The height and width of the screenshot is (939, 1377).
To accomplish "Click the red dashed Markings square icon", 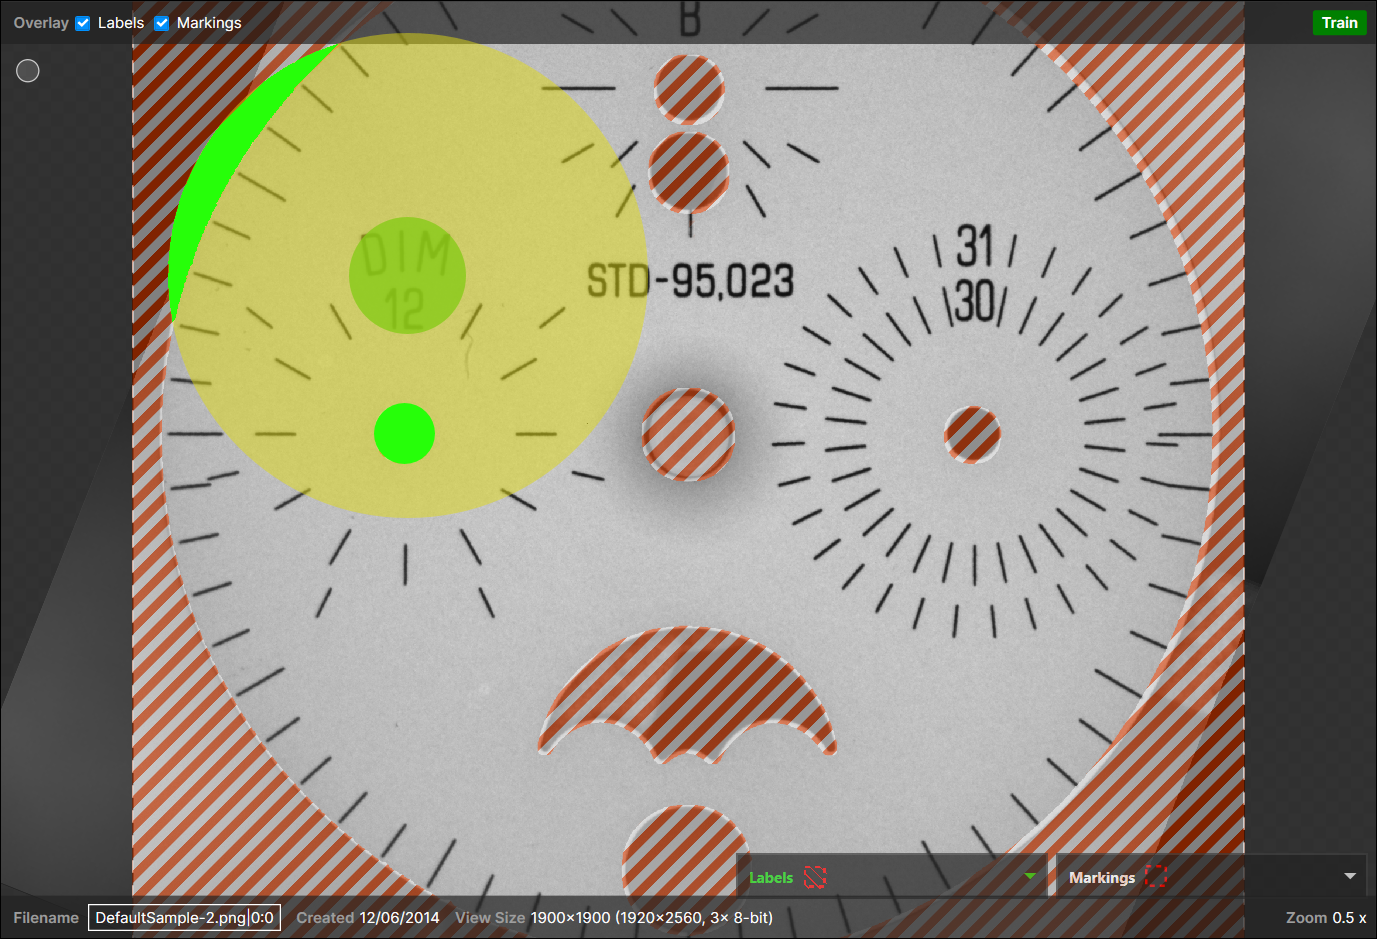I will click(x=1156, y=877).
